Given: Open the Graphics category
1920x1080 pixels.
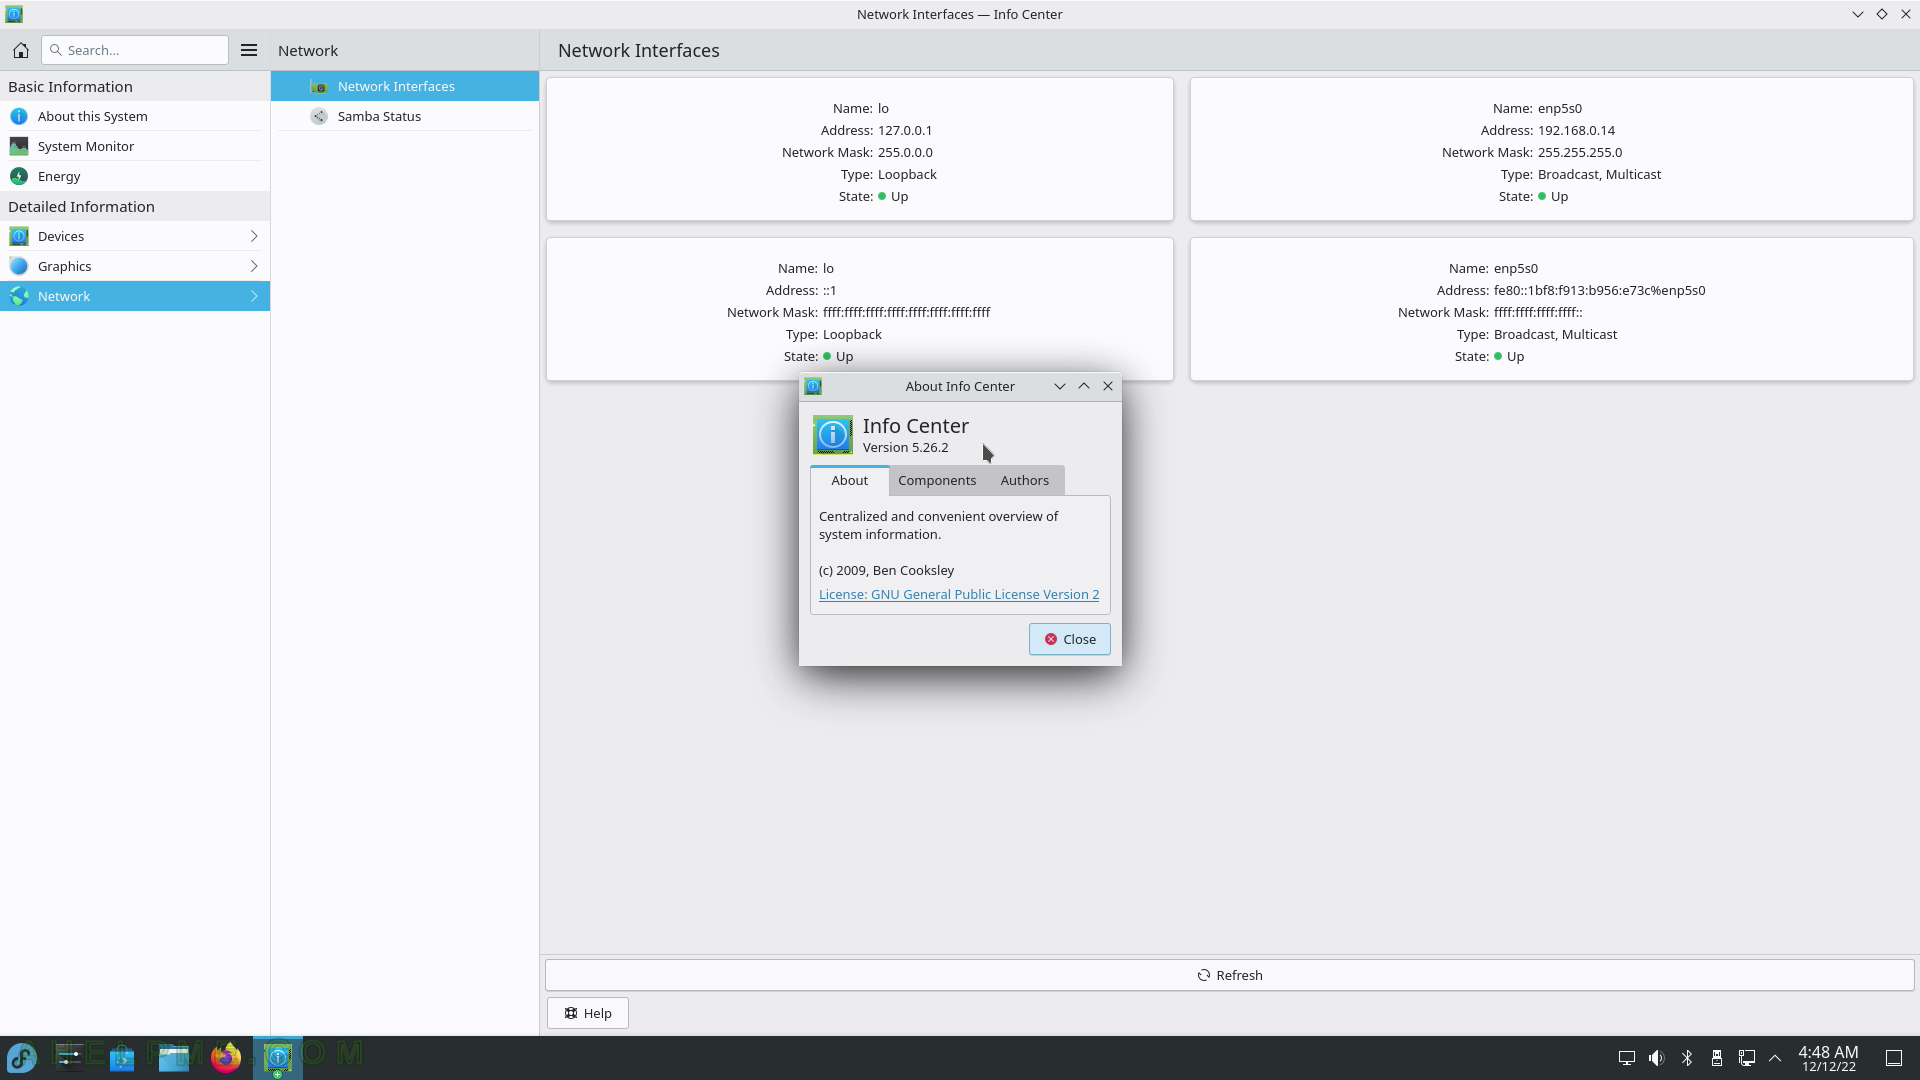Looking at the screenshot, I should point(135,266).
